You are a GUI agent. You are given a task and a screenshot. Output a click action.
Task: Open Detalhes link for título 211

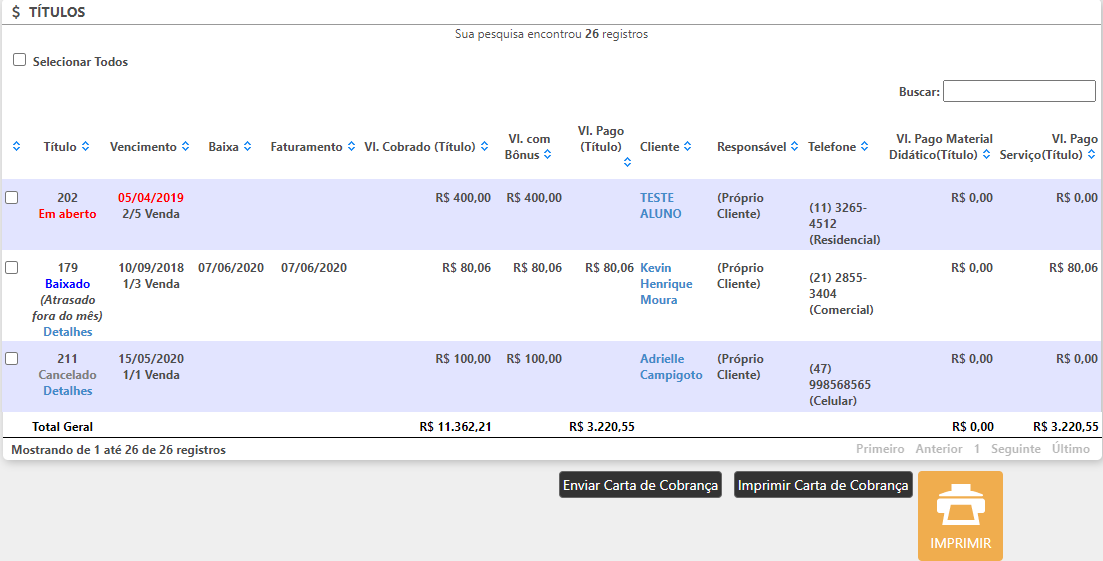tap(68, 391)
